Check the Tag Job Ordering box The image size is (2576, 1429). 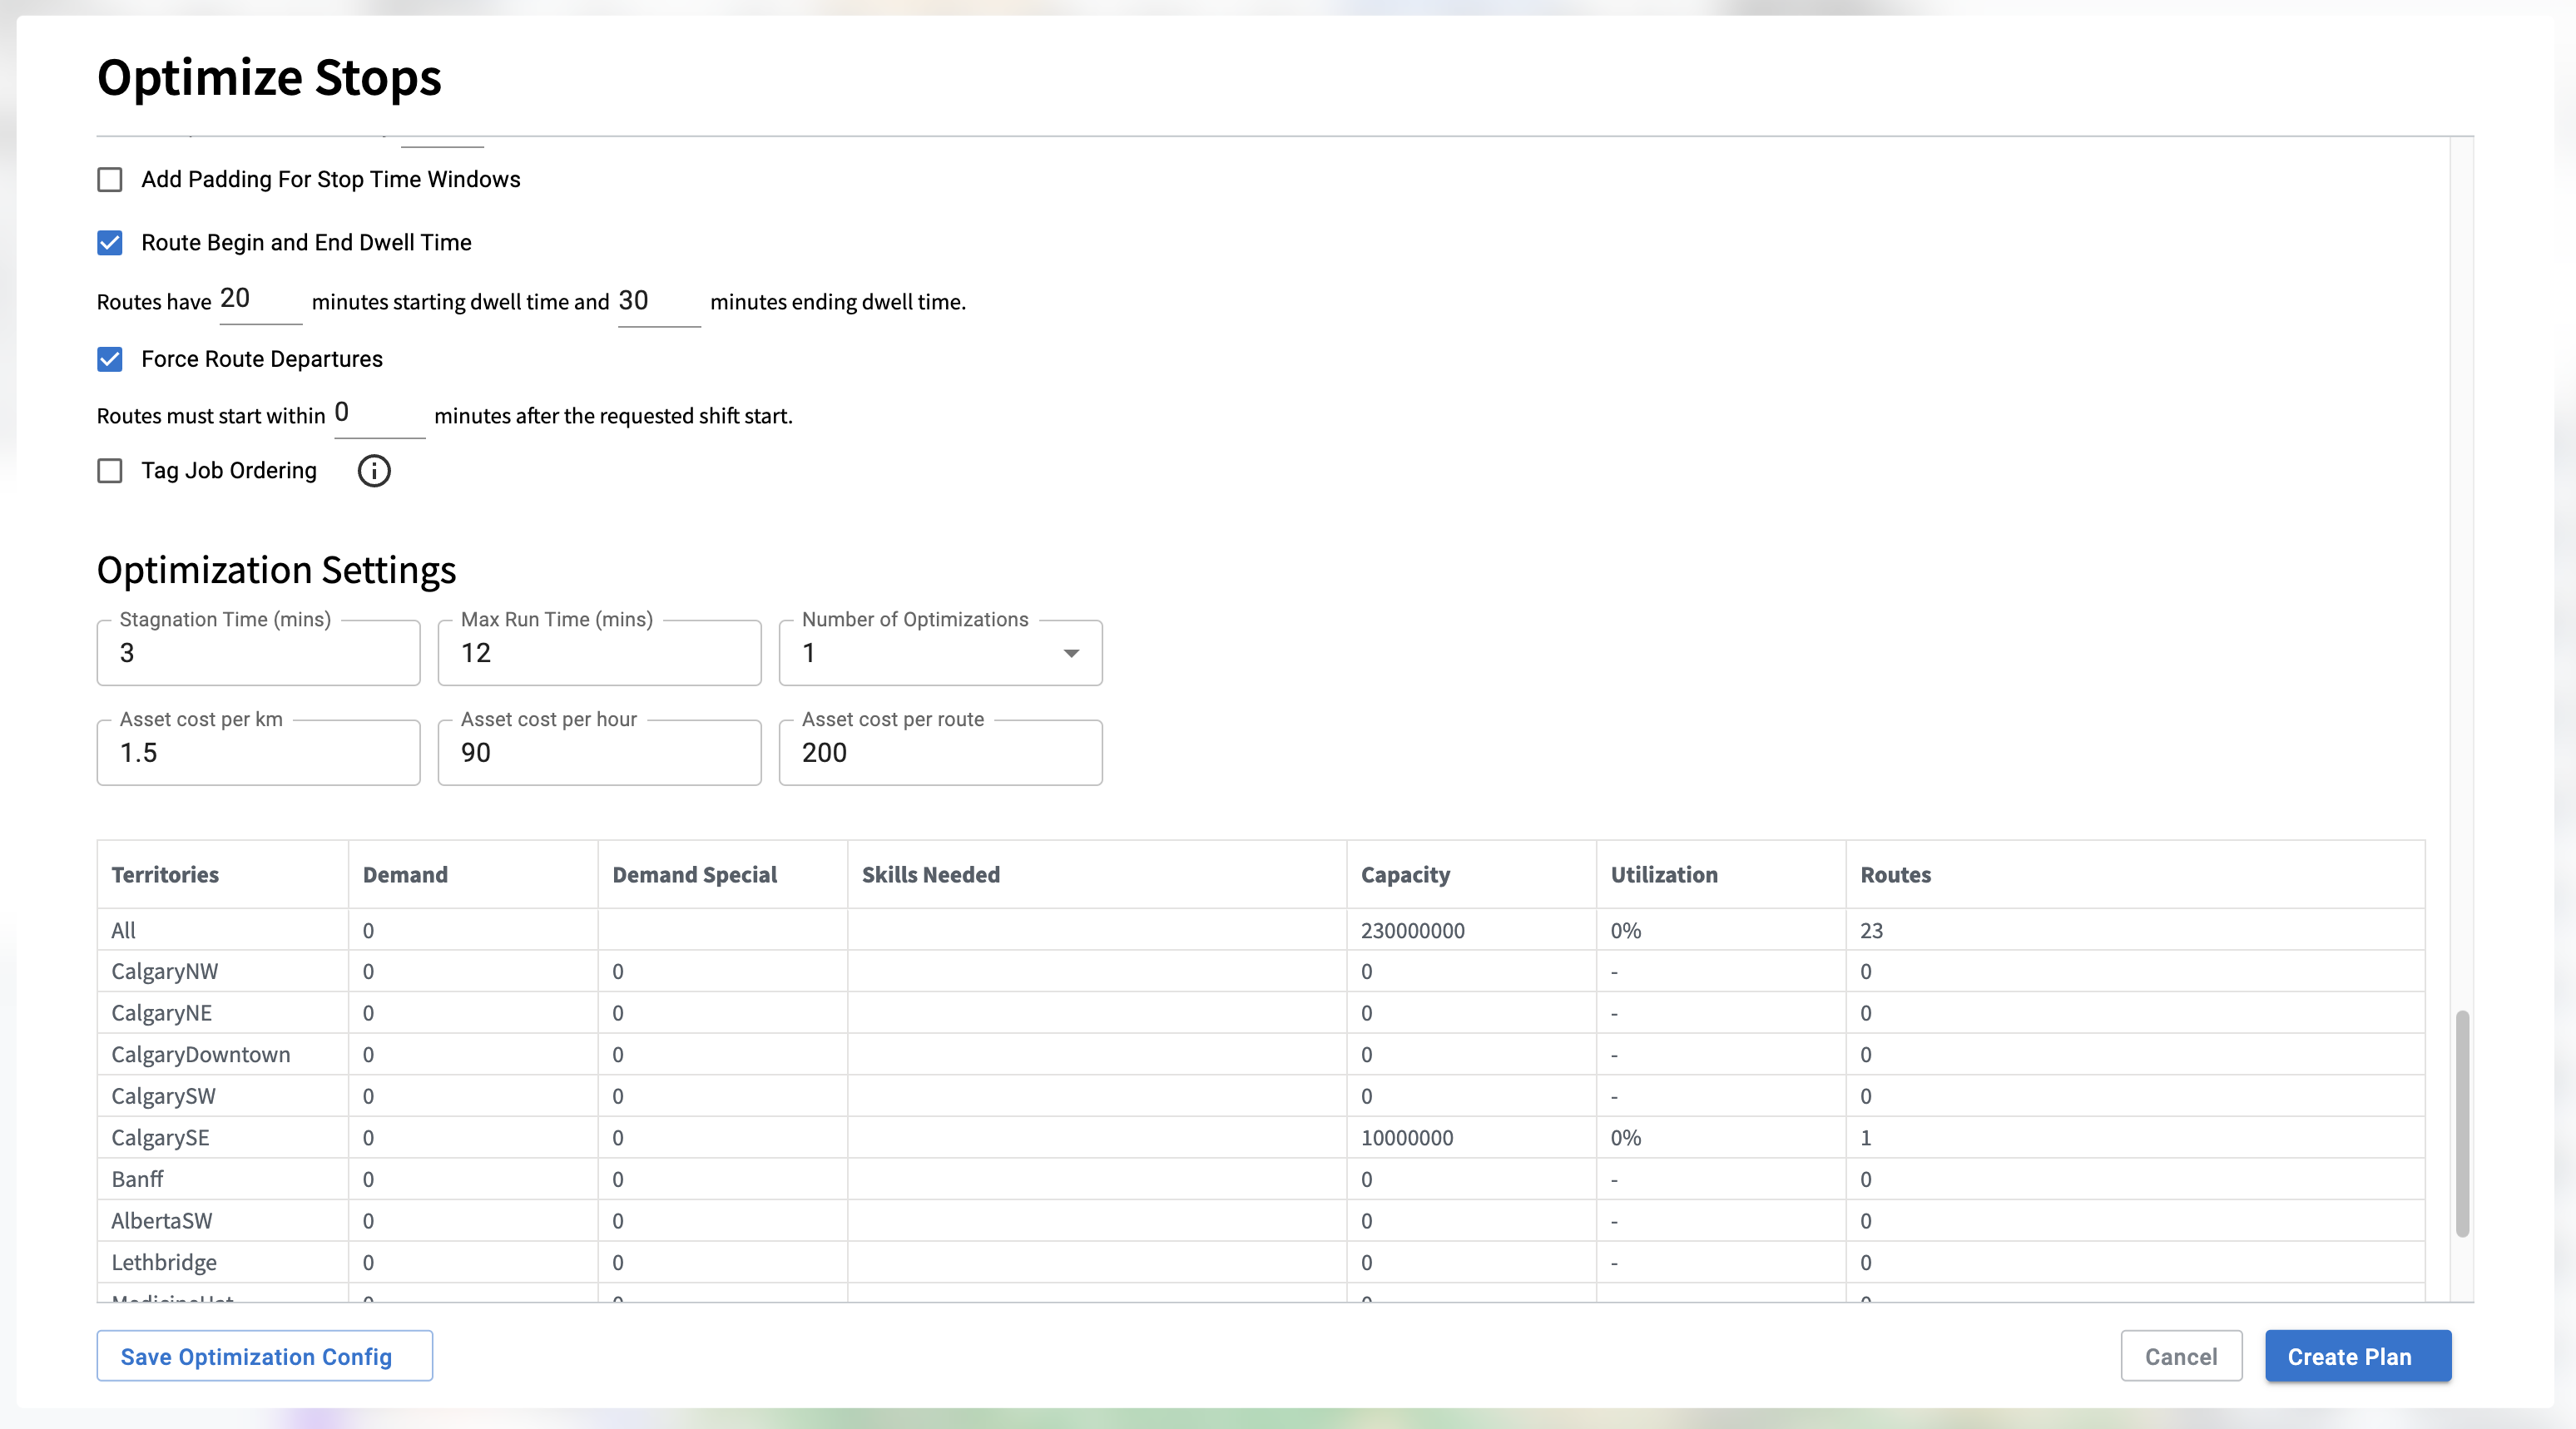[x=110, y=471]
